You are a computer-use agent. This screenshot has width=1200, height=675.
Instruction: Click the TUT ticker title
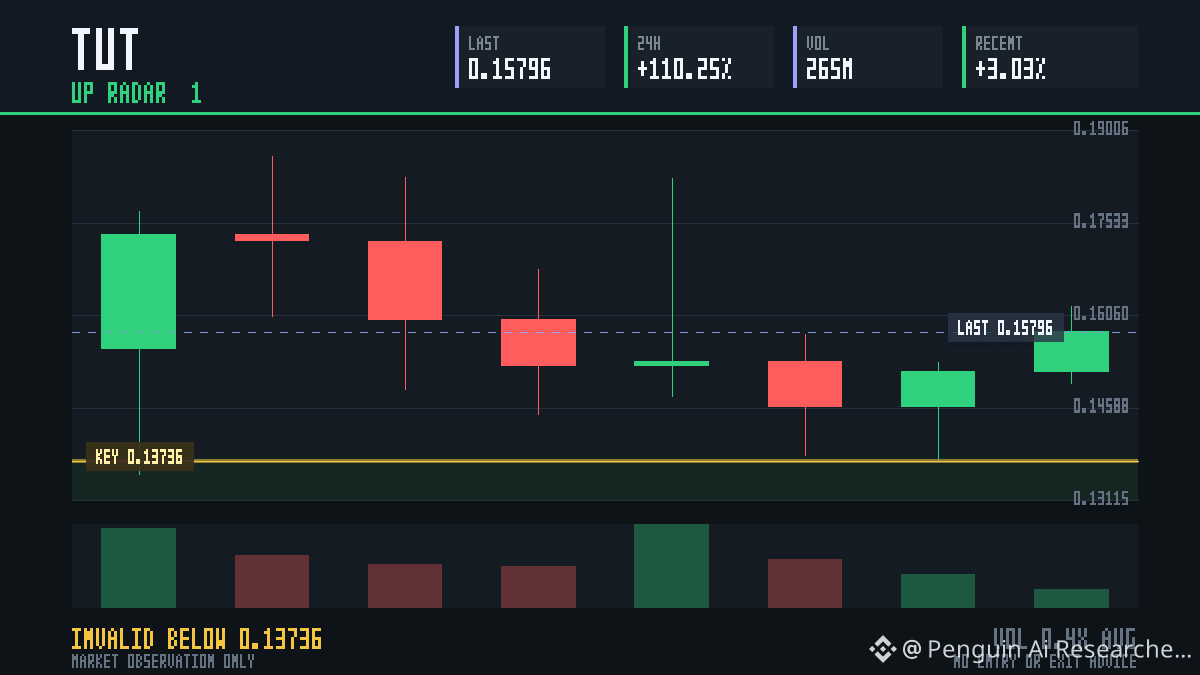click(x=105, y=49)
